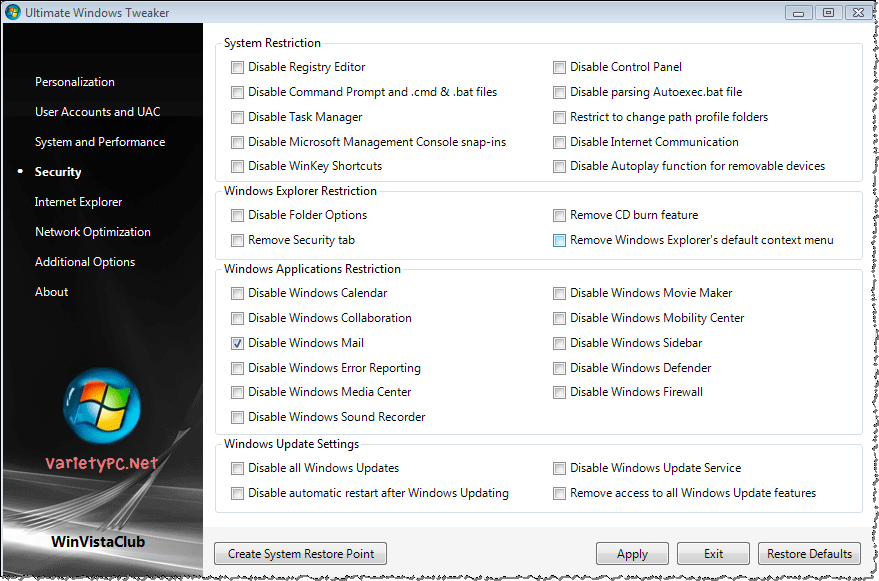Tick Disable Windows Mobility Center
This screenshot has height=581, width=879.
pyautogui.click(x=559, y=318)
